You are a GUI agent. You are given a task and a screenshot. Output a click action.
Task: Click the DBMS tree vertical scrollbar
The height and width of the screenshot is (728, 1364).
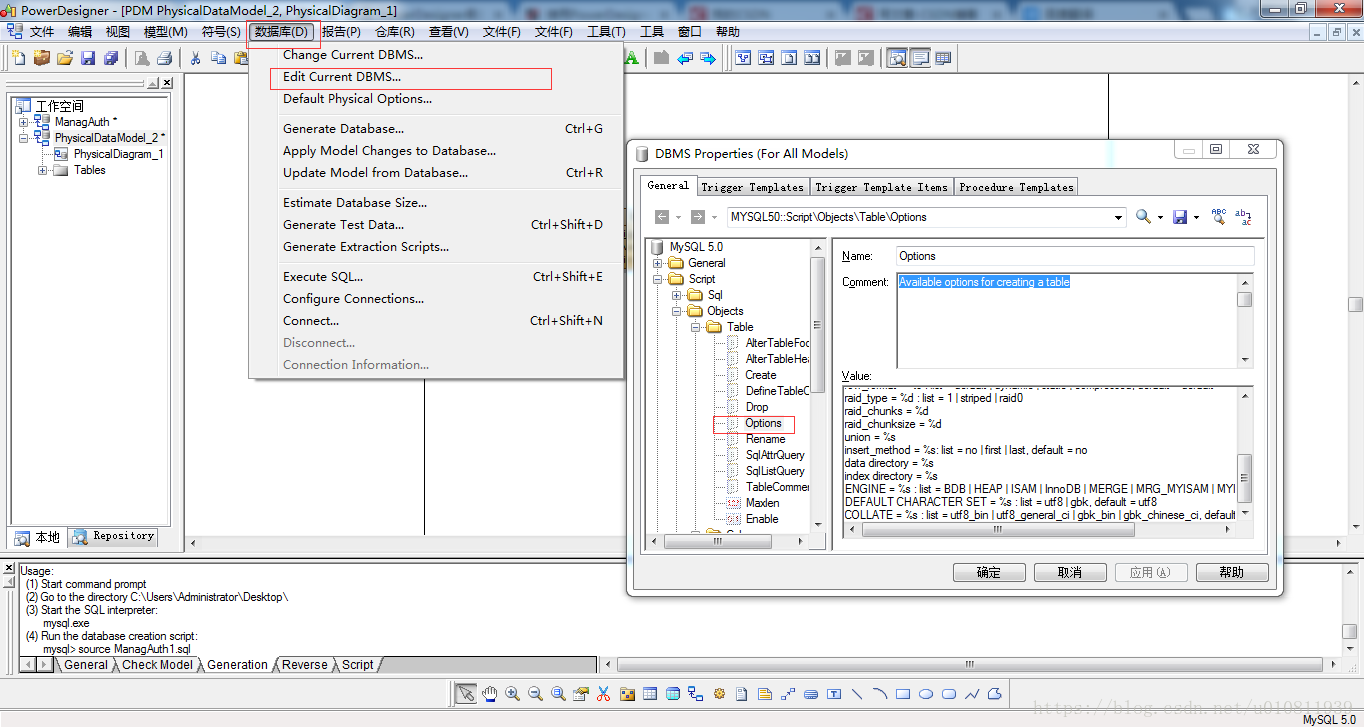pyautogui.click(x=818, y=385)
